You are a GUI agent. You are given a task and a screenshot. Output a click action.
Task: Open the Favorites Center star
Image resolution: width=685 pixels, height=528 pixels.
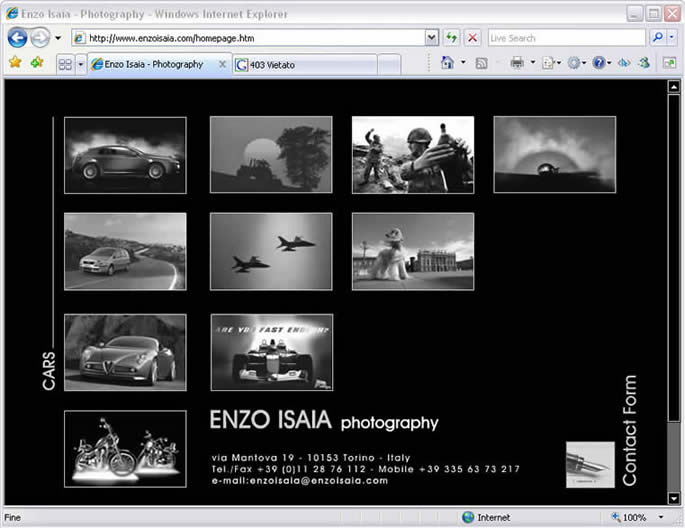(x=15, y=63)
